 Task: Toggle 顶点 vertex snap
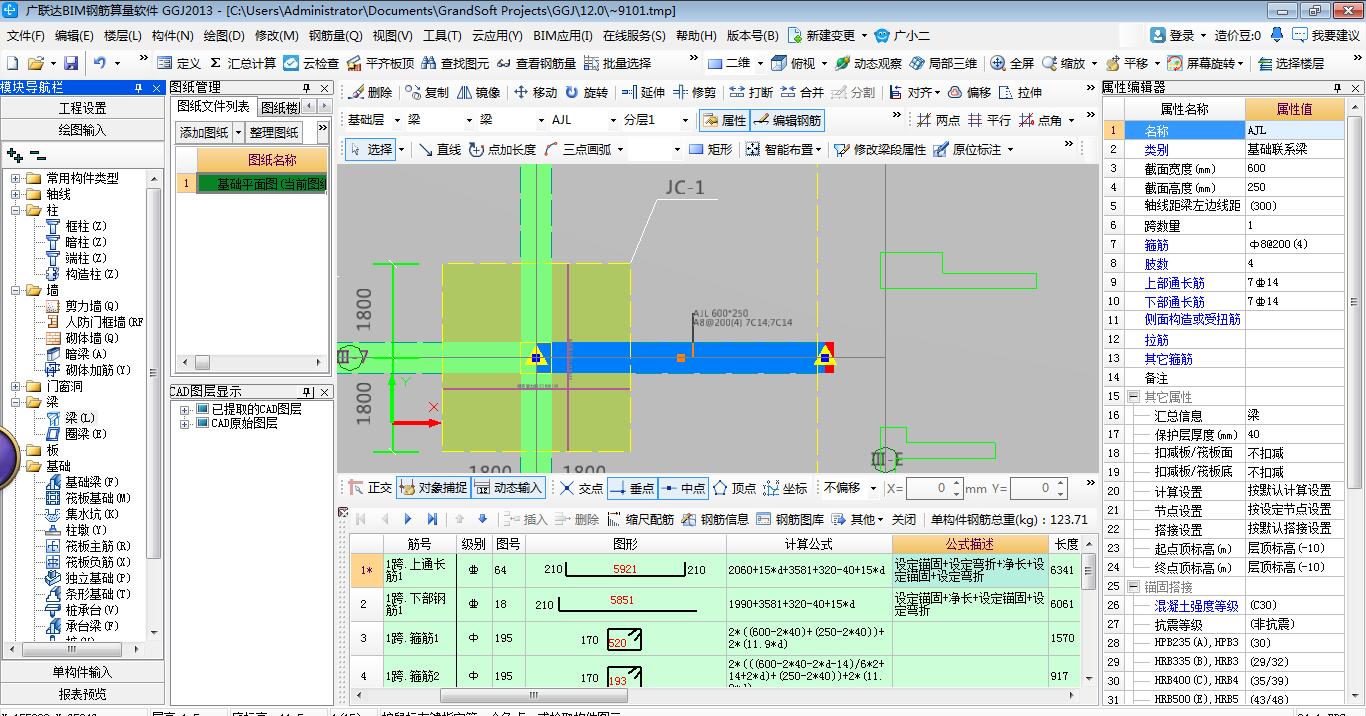(735, 488)
